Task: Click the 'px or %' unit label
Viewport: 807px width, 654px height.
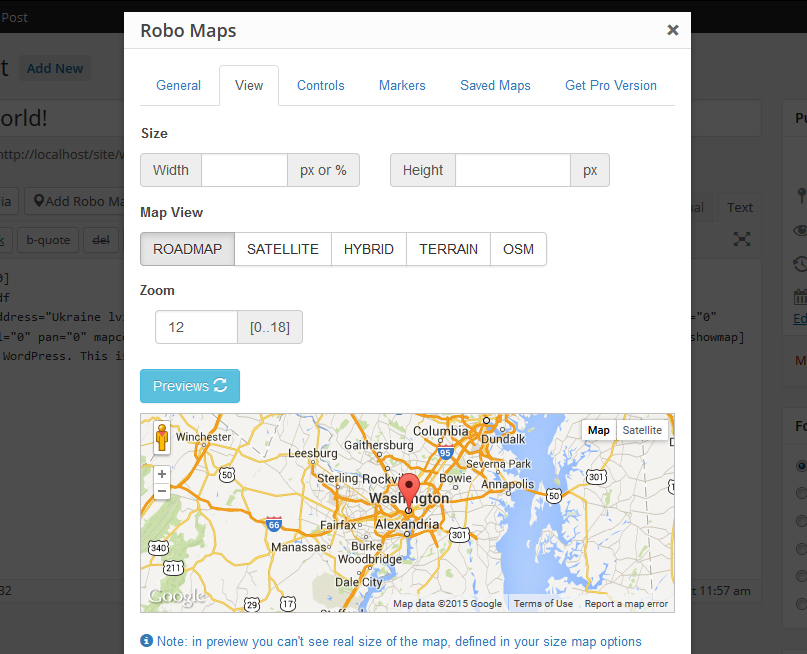Action: 323,170
